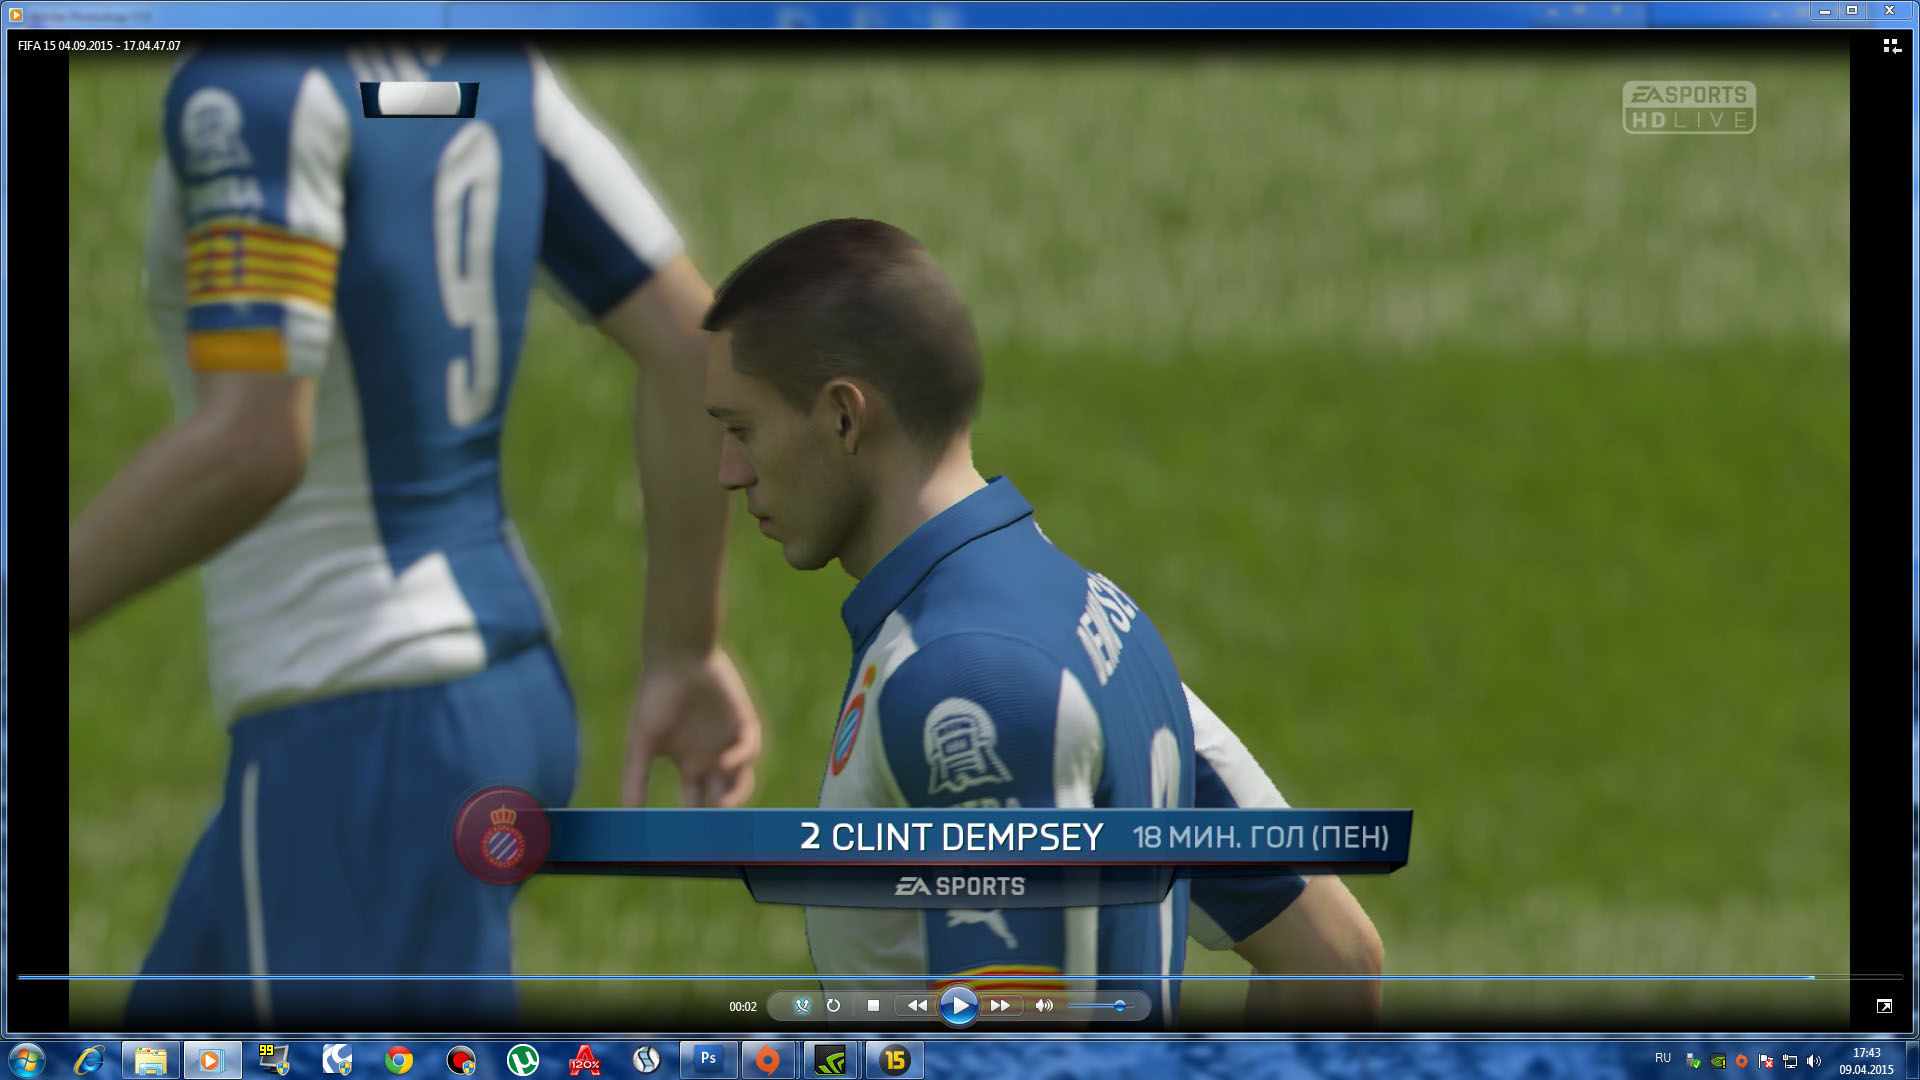Click the video seek progress bar
The image size is (1920, 1080).
(x=960, y=977)
